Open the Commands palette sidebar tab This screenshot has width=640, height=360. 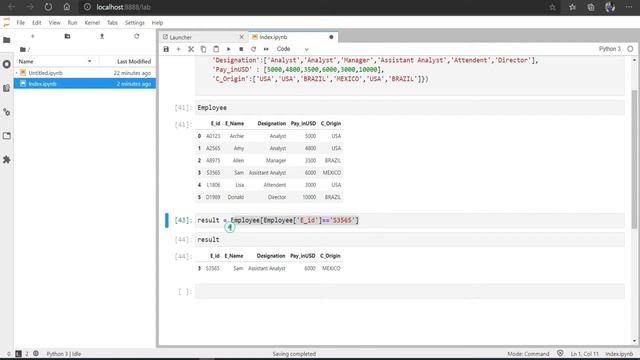(x=7, y=88)
